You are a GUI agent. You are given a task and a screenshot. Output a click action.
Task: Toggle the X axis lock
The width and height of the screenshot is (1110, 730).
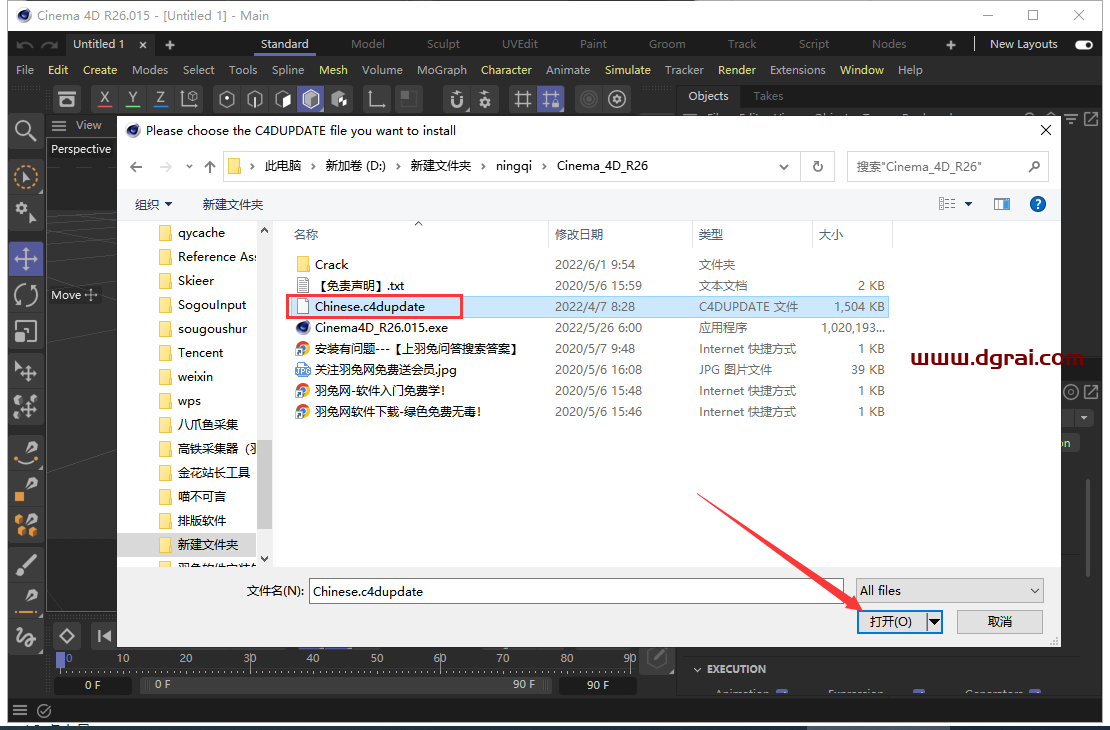[x=105, y=99]
